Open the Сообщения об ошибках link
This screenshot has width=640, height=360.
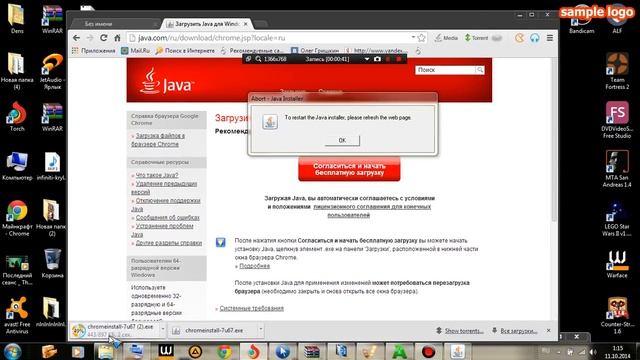point(167,218)
